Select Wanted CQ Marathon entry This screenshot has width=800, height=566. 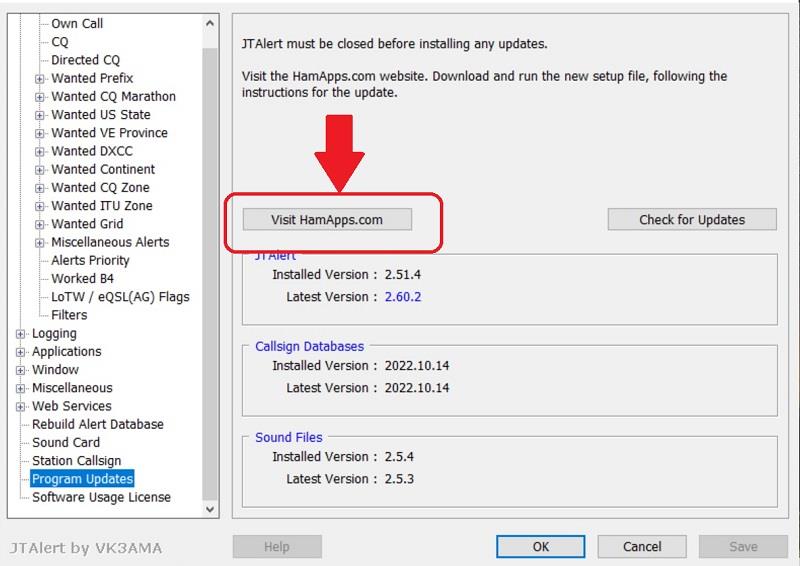point(113,96)
